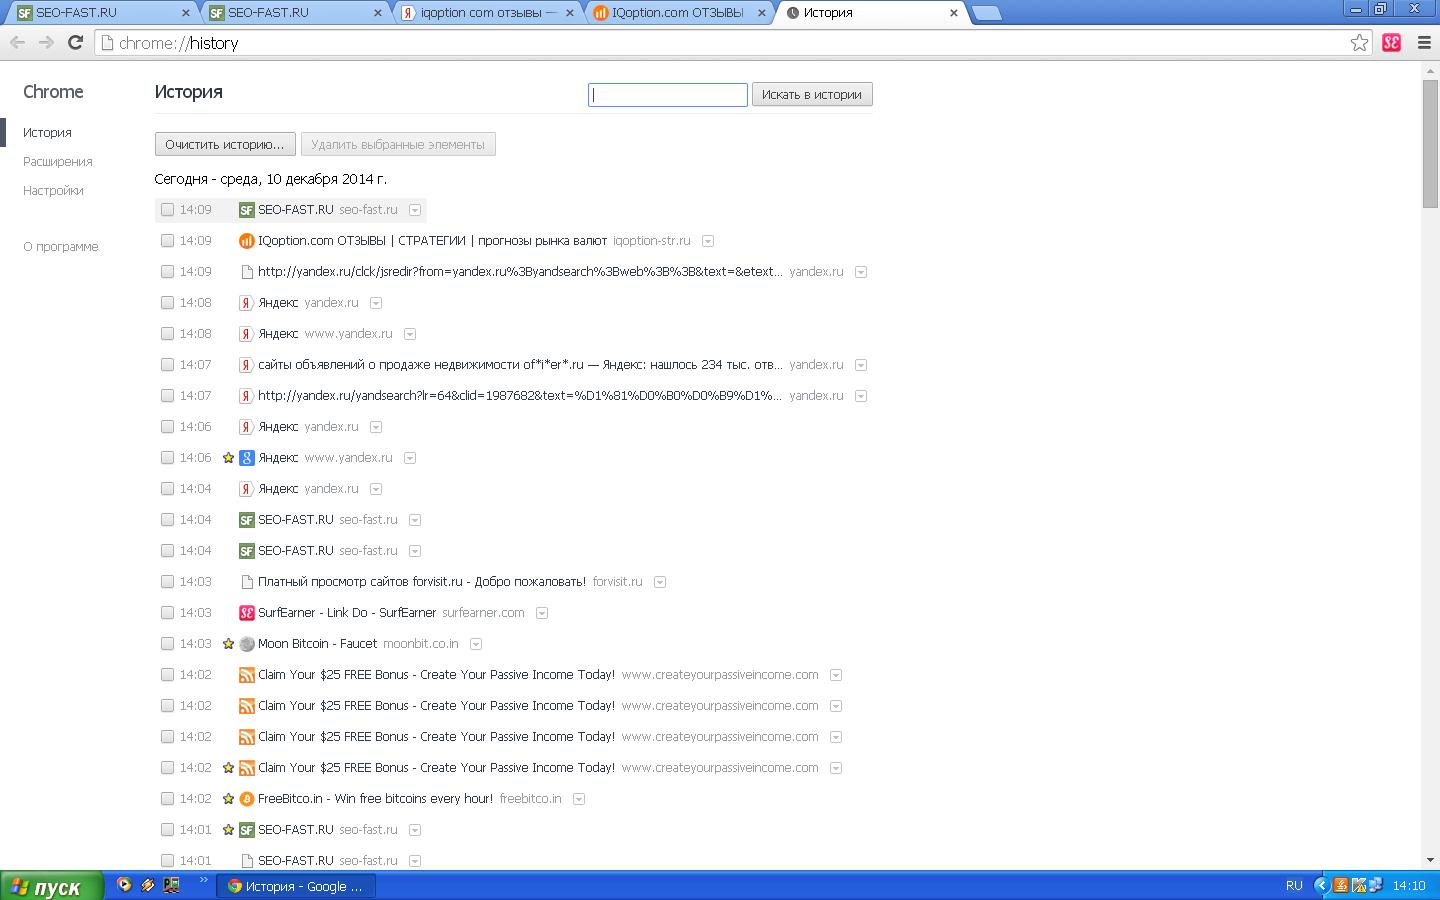Viewport: 1440px width, 900px height.
Task: Click the new tab button
Action: [986, 13]
